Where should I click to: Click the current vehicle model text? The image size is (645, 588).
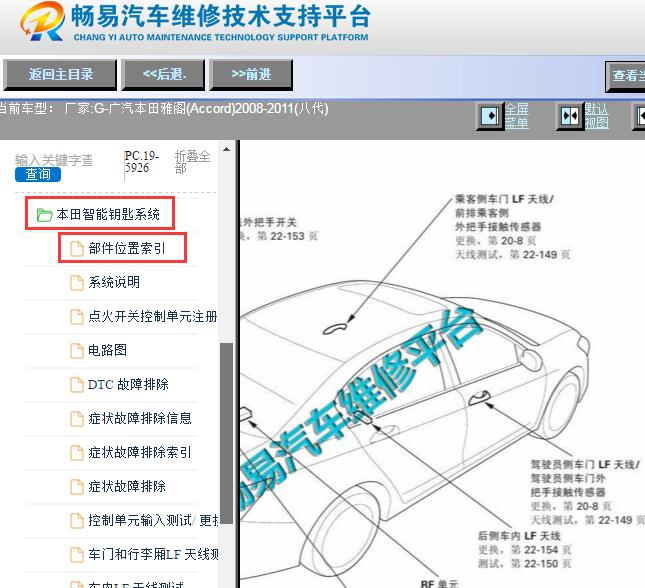[165, 109]
